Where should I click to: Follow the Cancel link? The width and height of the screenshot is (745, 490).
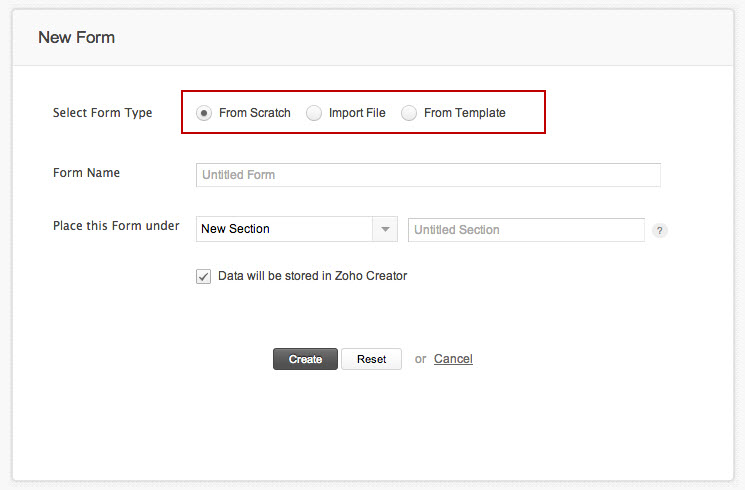click(453, 359)
